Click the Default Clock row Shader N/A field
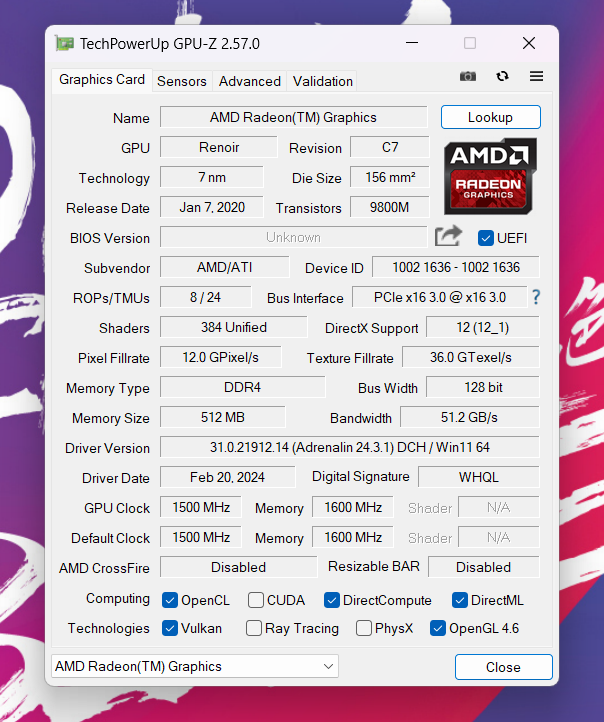 tap(499, 537)
